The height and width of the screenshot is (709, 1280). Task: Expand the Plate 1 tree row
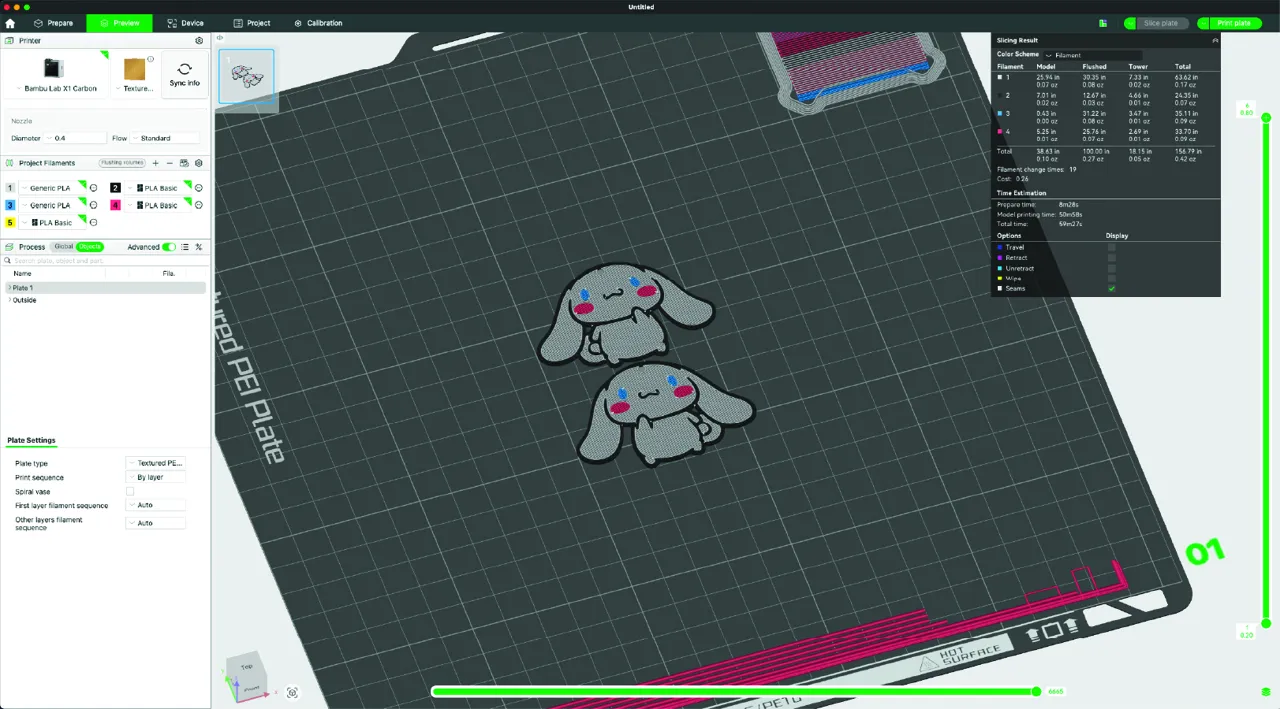9,288
